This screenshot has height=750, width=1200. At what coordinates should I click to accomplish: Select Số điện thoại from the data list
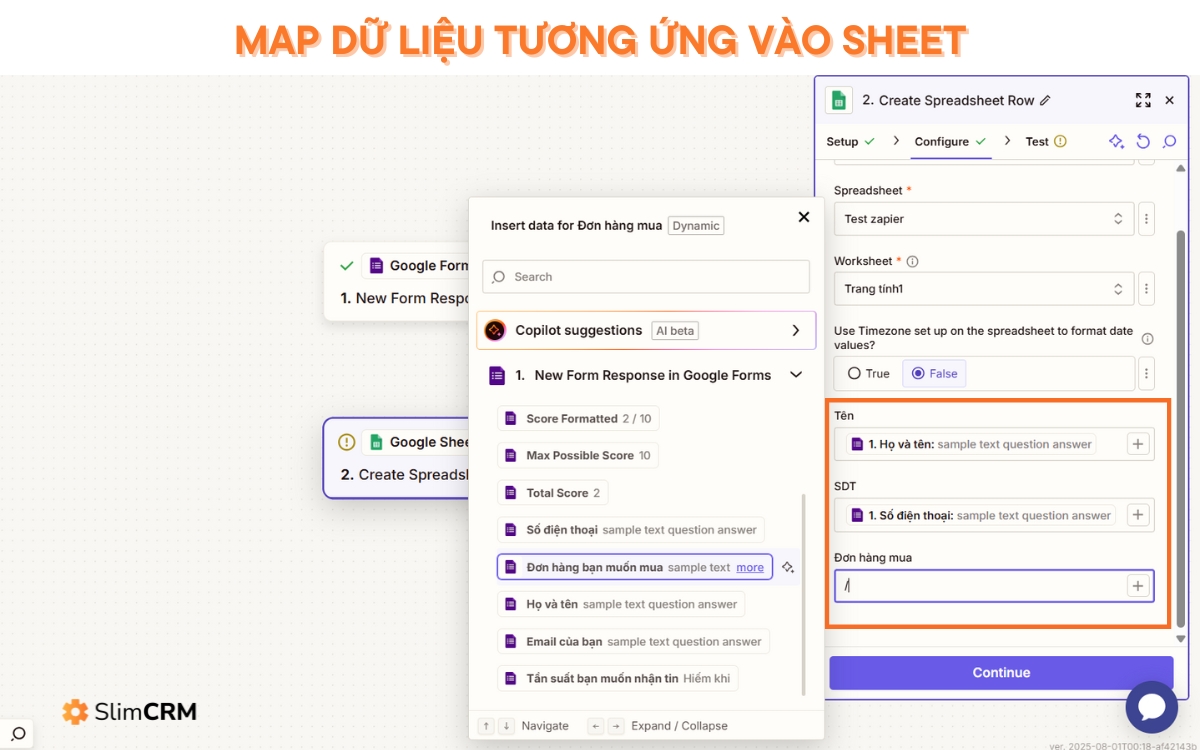point(631,530)
